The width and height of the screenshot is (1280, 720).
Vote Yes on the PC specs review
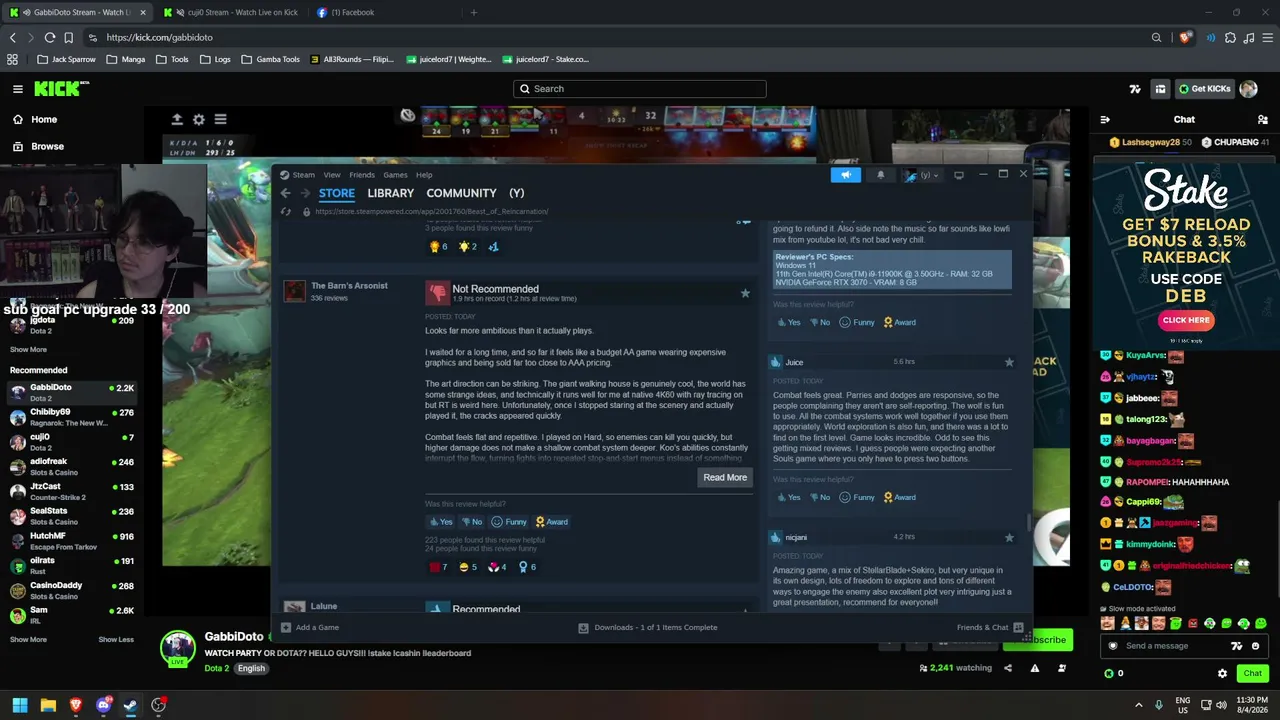point(788,322)
